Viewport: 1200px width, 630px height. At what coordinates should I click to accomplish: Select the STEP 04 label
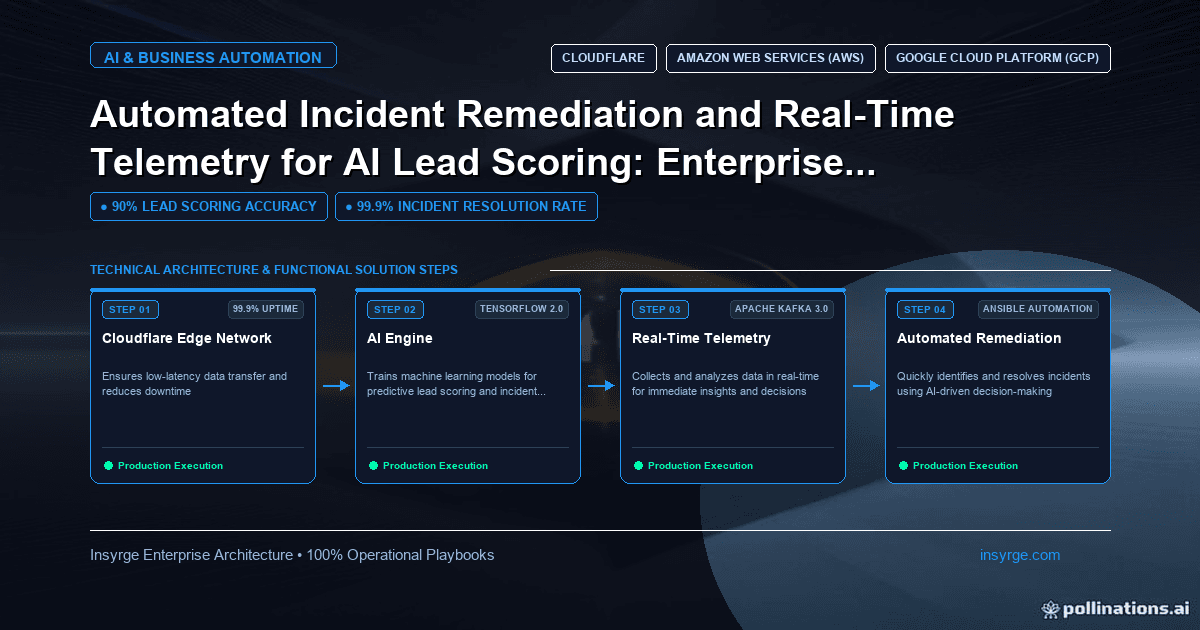[x=925, y=310]
